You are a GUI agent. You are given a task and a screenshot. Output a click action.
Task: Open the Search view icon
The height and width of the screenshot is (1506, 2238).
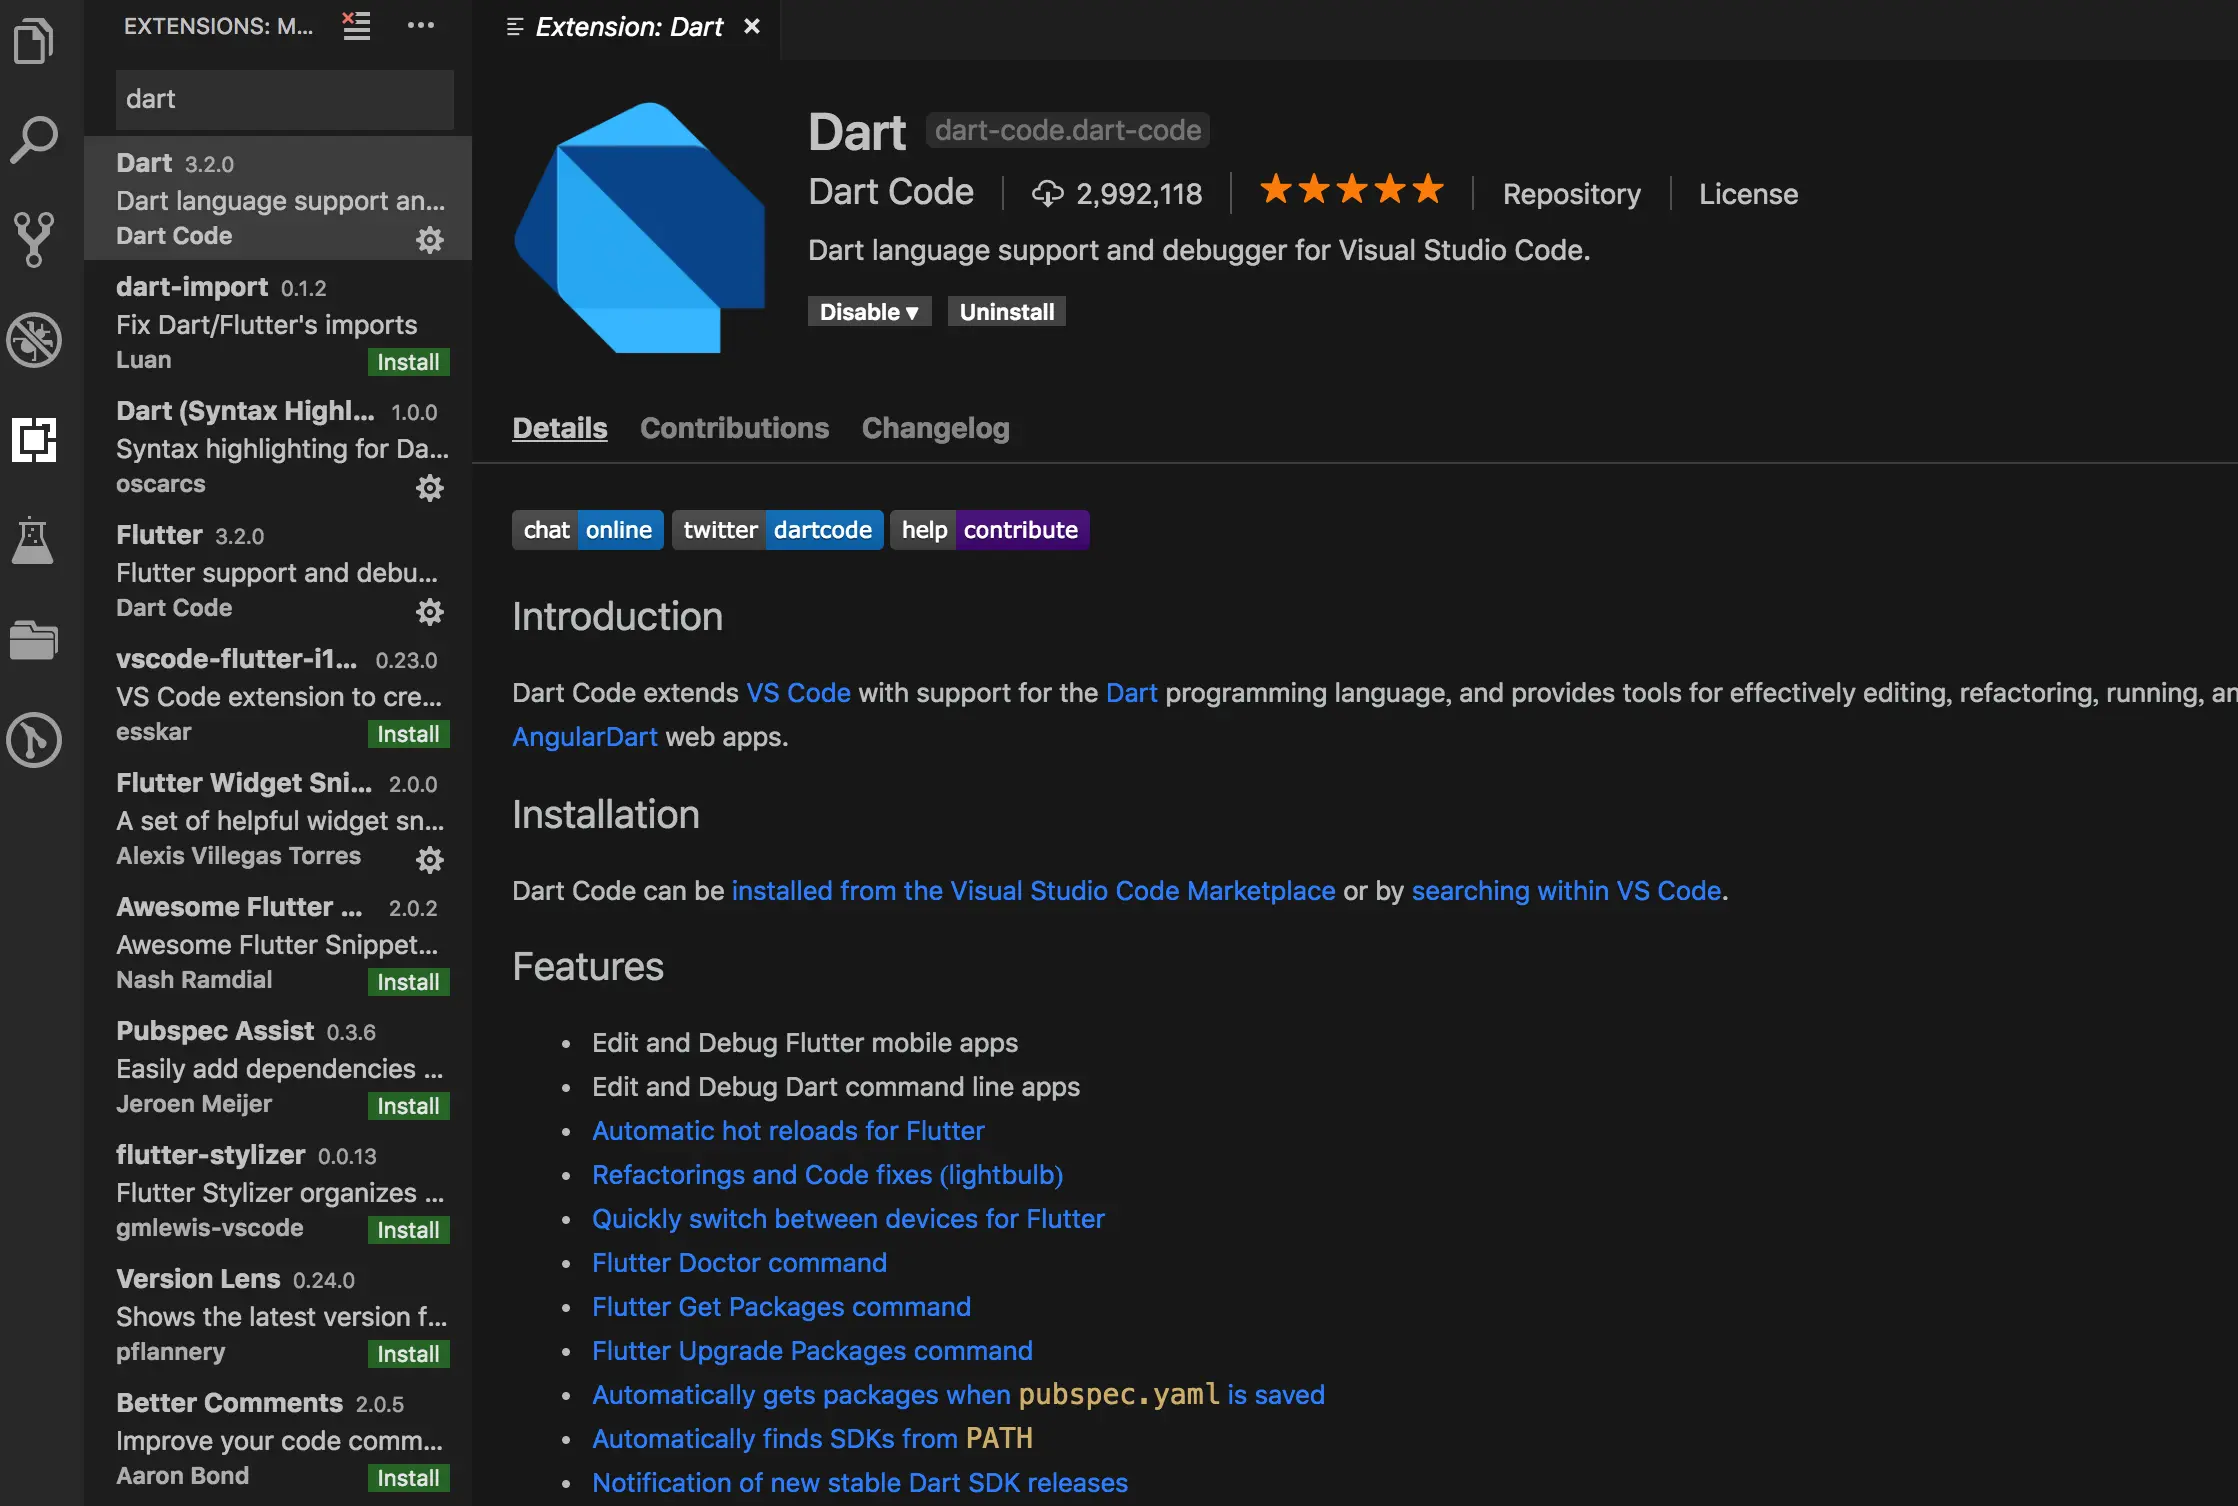(x=34, y=140)
